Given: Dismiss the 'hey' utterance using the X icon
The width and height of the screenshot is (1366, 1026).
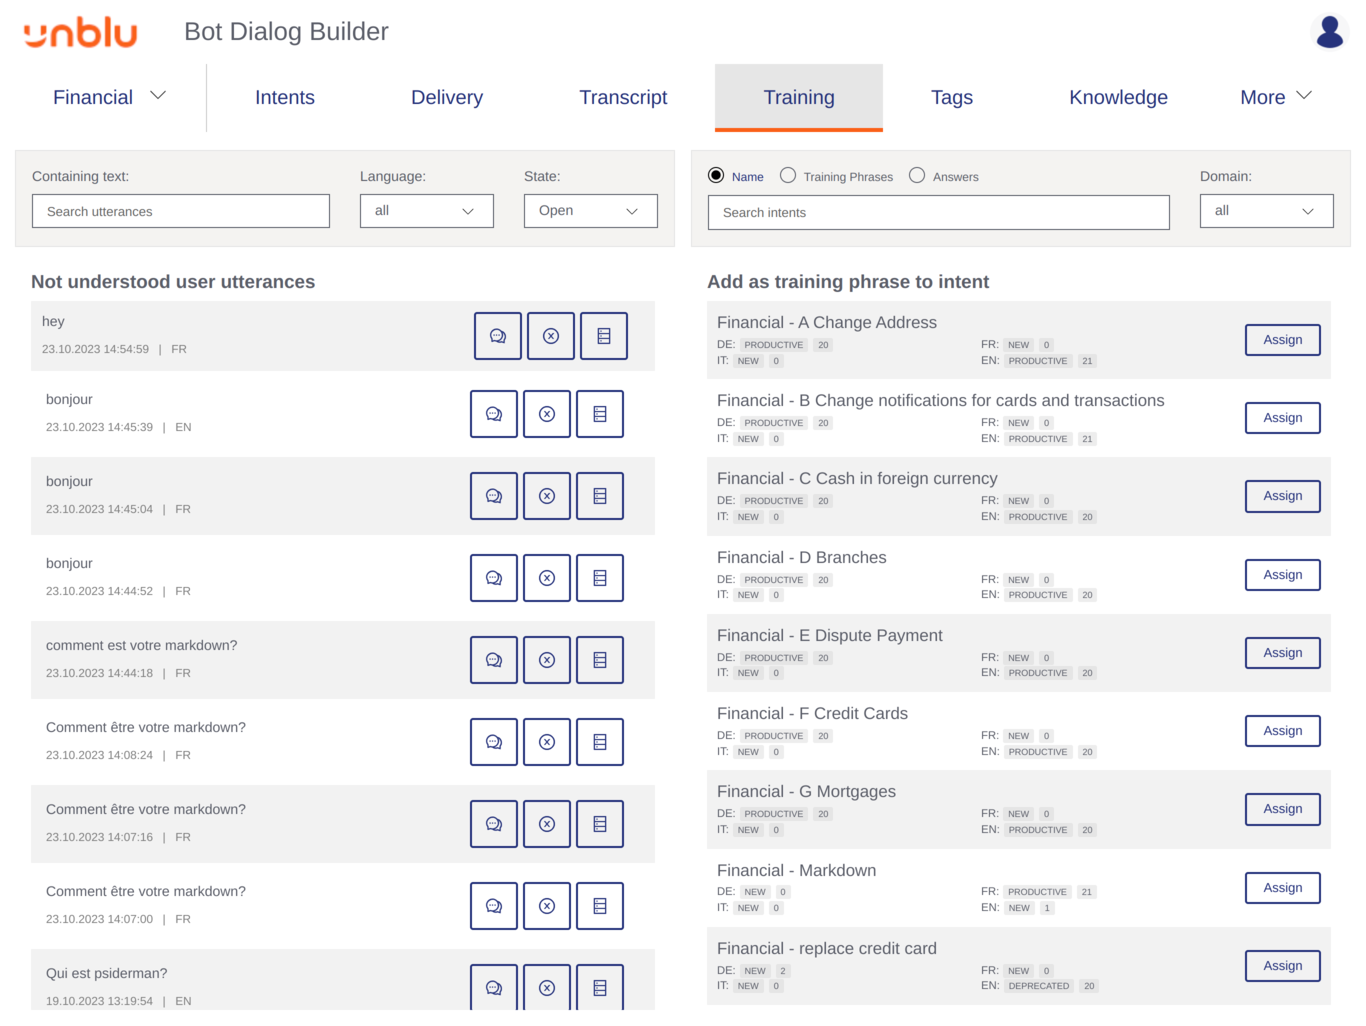Looking at the screenshot, I should click(x=550, y=336).
